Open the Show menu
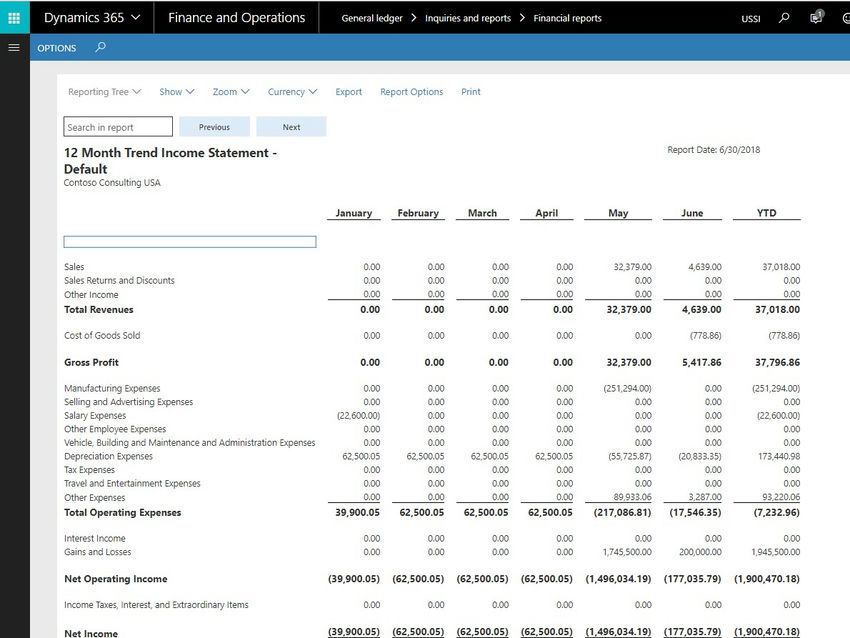 176,91
